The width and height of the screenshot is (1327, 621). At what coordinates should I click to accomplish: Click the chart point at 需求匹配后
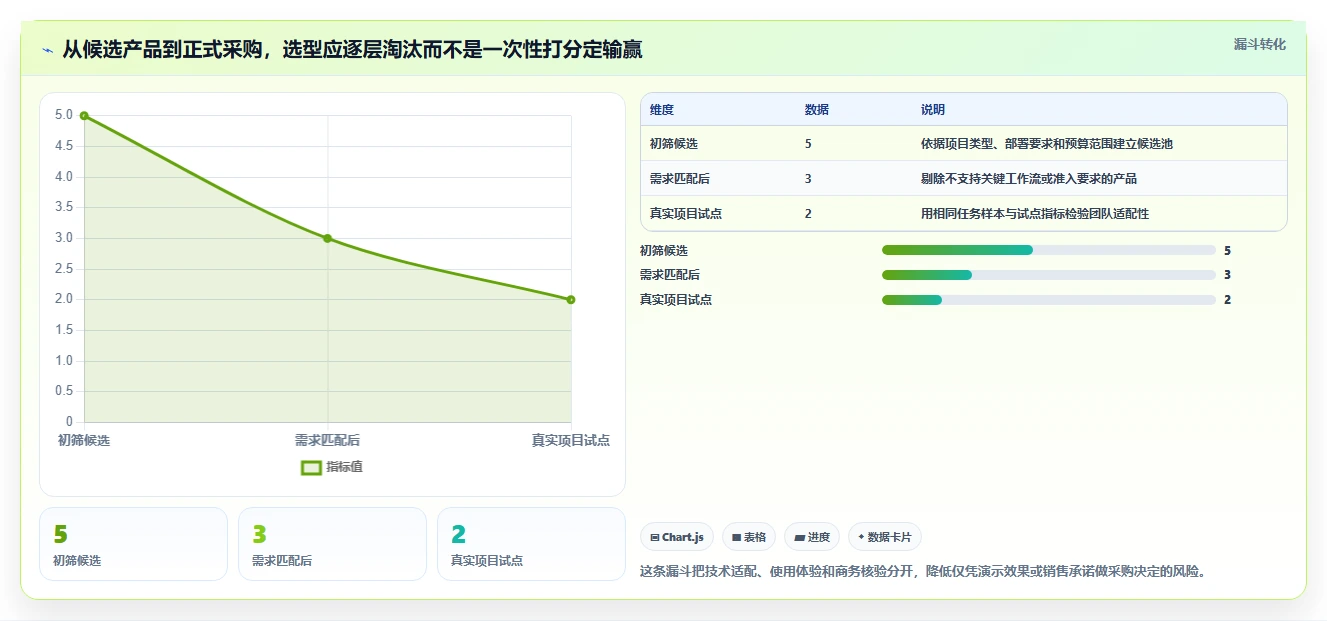(327, 238)
